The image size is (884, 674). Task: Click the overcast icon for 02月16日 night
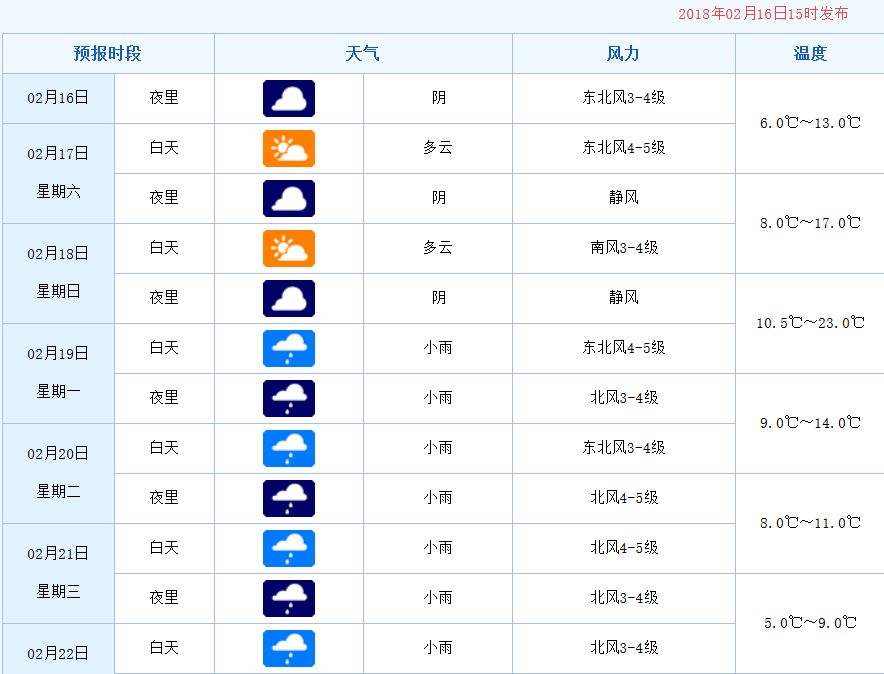click(289, 99)
